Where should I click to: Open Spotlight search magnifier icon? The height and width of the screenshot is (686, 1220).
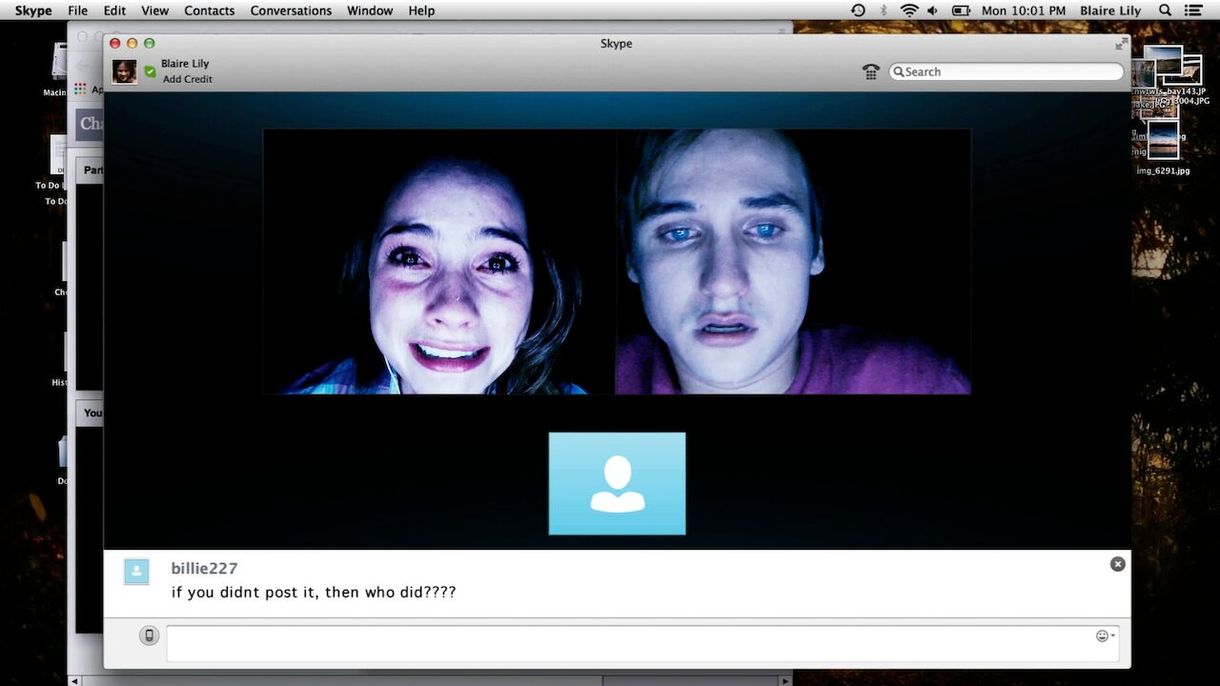pos(1165,10)
